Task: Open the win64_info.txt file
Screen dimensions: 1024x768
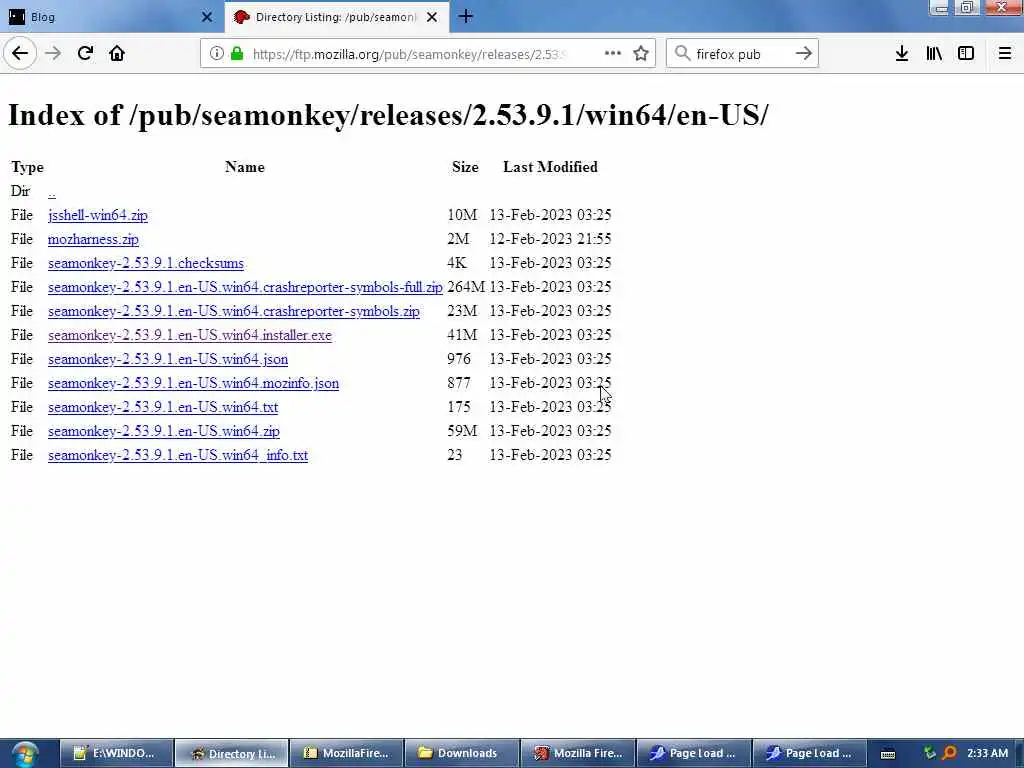Action: coord(178,455)
